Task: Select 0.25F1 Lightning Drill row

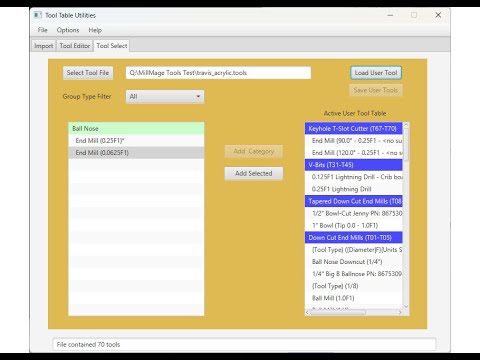Action: tap(354, 189)
